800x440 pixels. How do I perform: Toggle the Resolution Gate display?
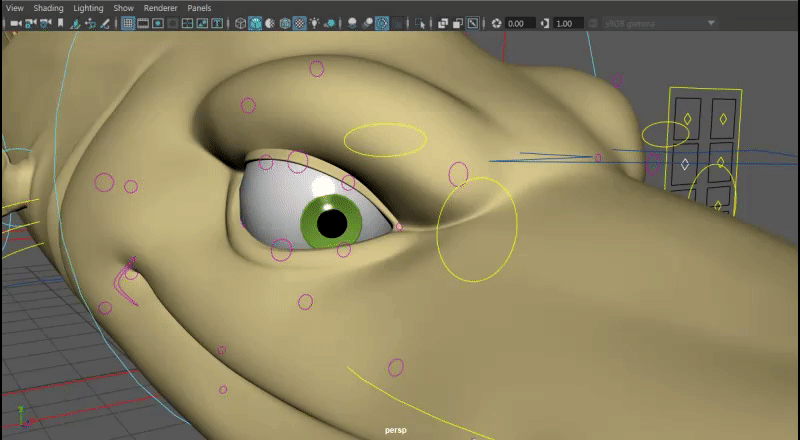[x=158, y=23]
